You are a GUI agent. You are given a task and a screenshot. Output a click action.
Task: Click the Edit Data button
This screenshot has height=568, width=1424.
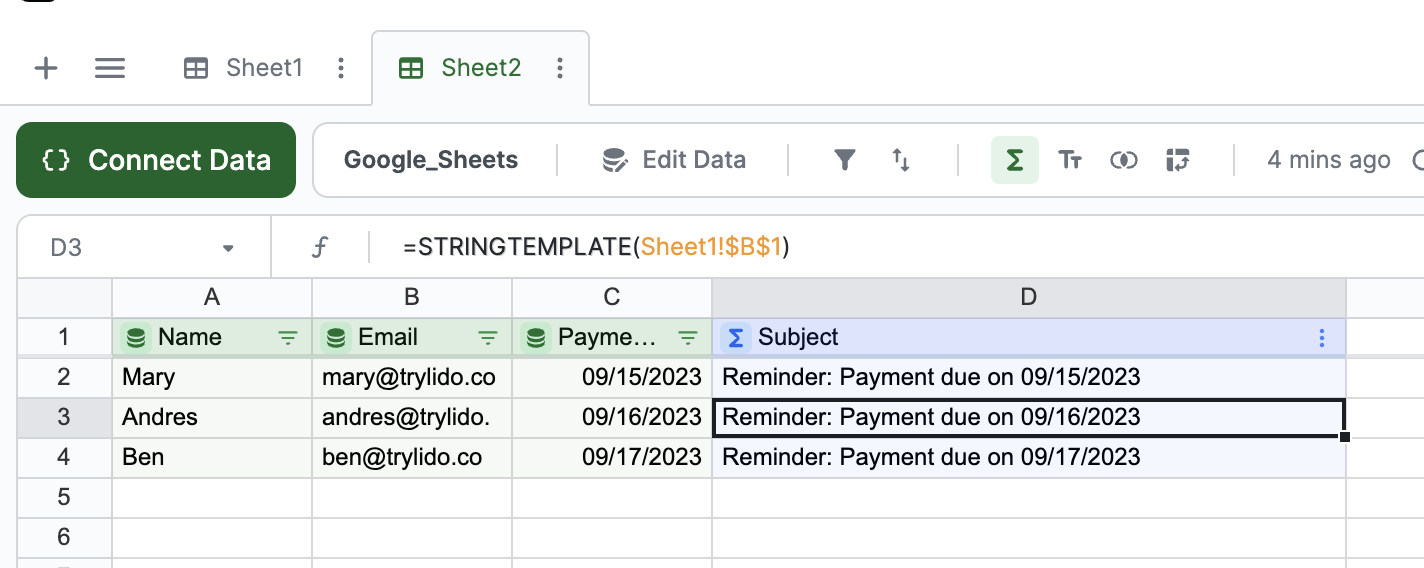[674, 160]
